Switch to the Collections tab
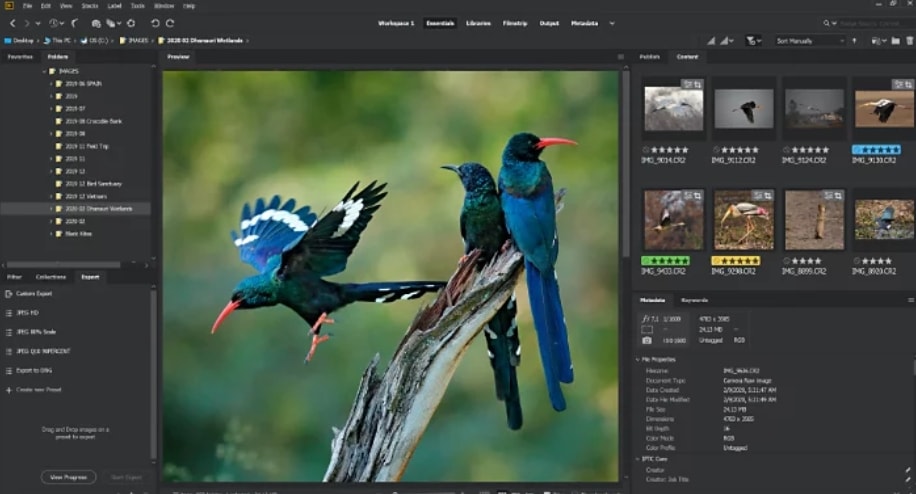Image resolution: width=916 pixels, height=494 pixels. [51, 277]
